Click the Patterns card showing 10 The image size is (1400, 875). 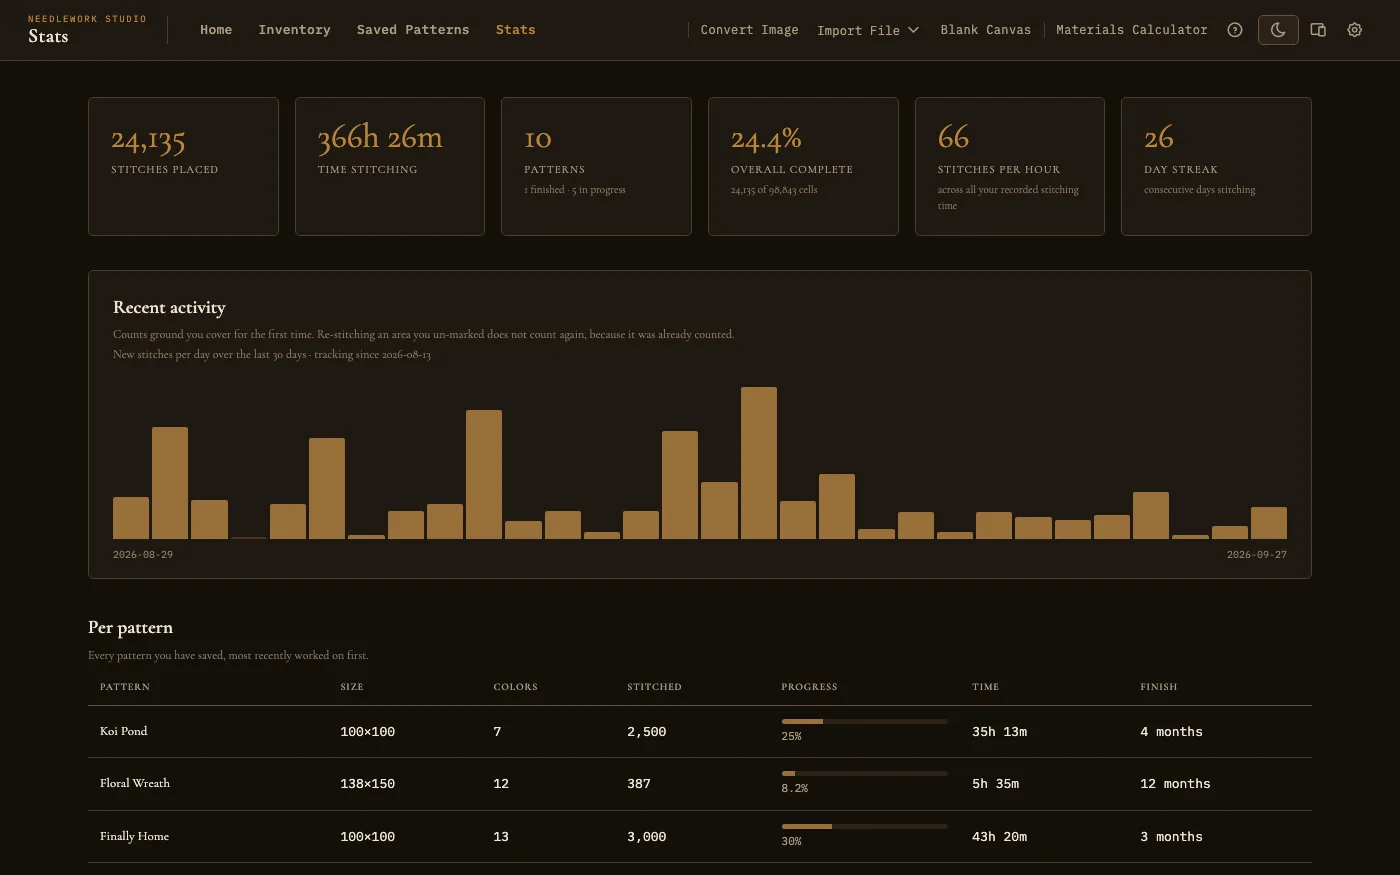pyautogui.click(x=596, y=166)
